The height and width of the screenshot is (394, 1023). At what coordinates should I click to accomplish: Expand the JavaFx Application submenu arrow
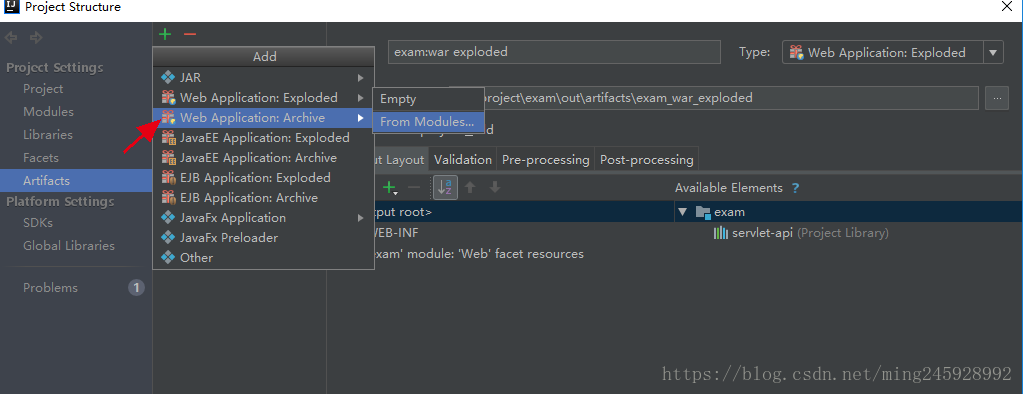tap(360, 218)
